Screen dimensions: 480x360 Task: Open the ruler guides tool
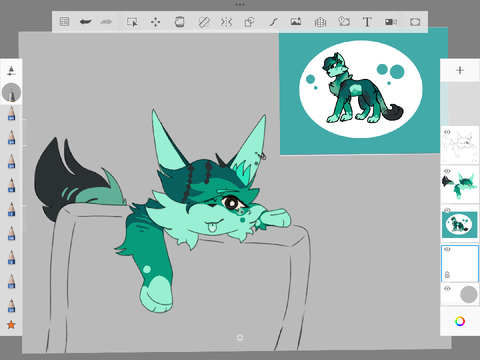click(204, 22)
